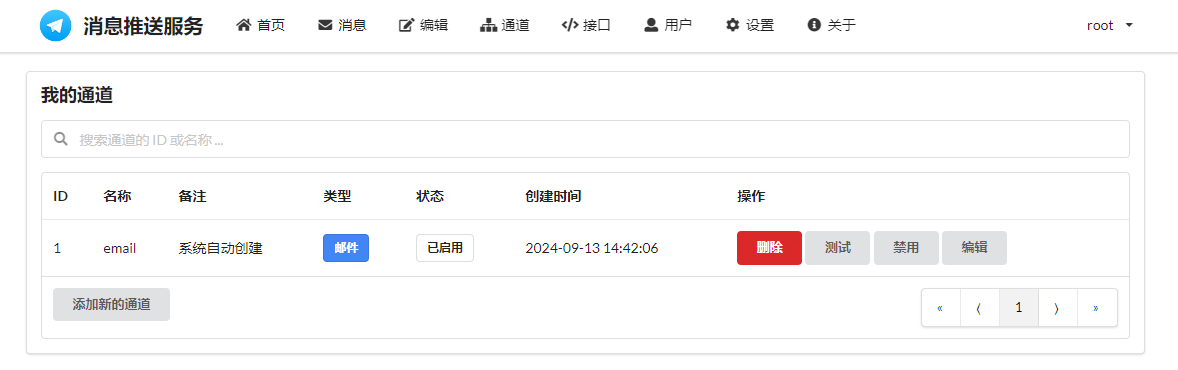Click the edit pencil icon in navbar
Image resolution: width=1178 pixels, height=370 pixels.
coord(406,26)
